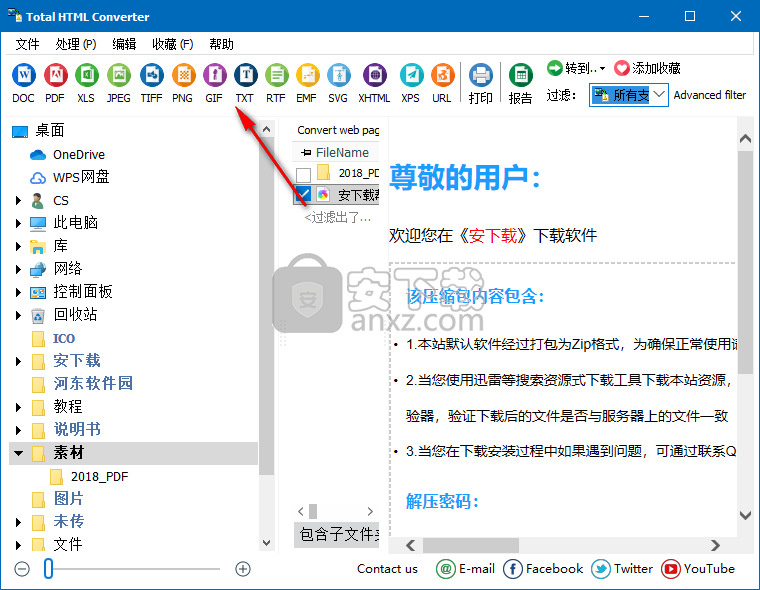Click the preview vertical scrollbar down arrow
Image resolution: width=760 pixels, height=590 pixels.
click(x=745, y=515)
